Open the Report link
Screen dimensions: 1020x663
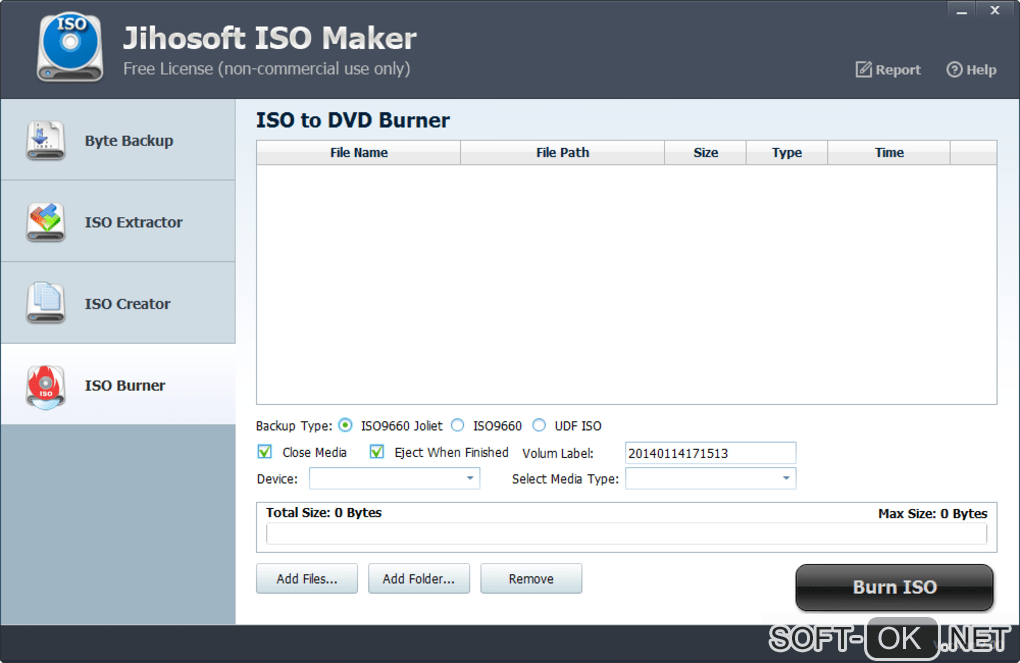[x=889, y=70]
